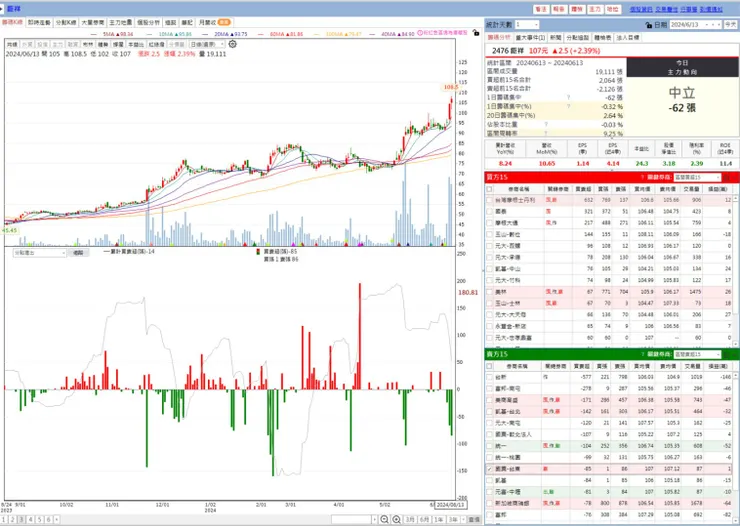This screenshot has width=740, height=526.
Task: Click the pink link right of 40MA legend
Action: pos(443,33)
